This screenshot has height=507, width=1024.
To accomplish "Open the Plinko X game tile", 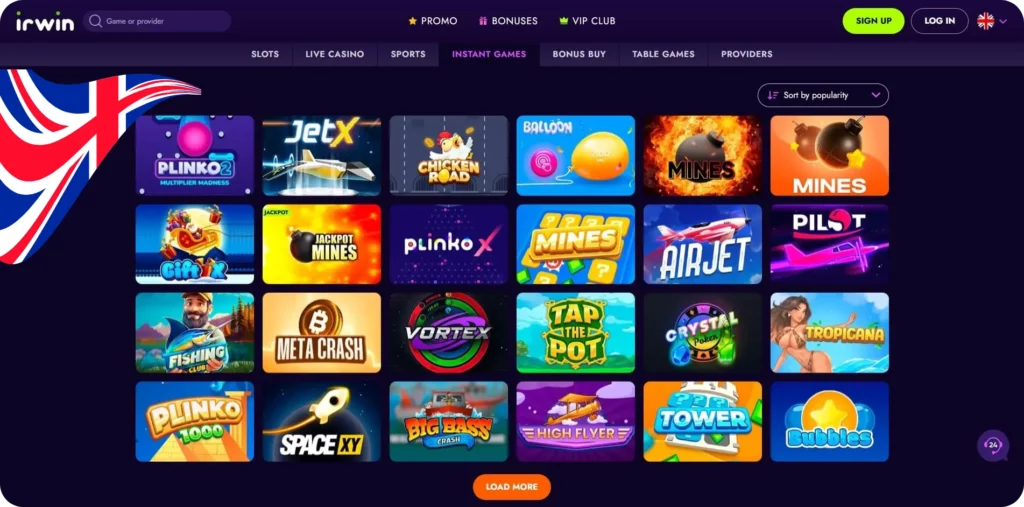I will pyautogui.click(x=449, y=244).
